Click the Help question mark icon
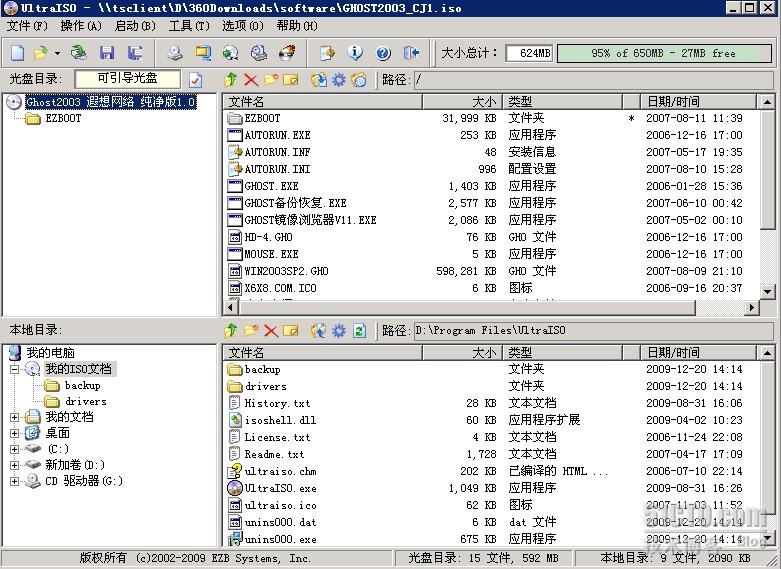Viewport: 781px width, 569px height. point(383,52)
